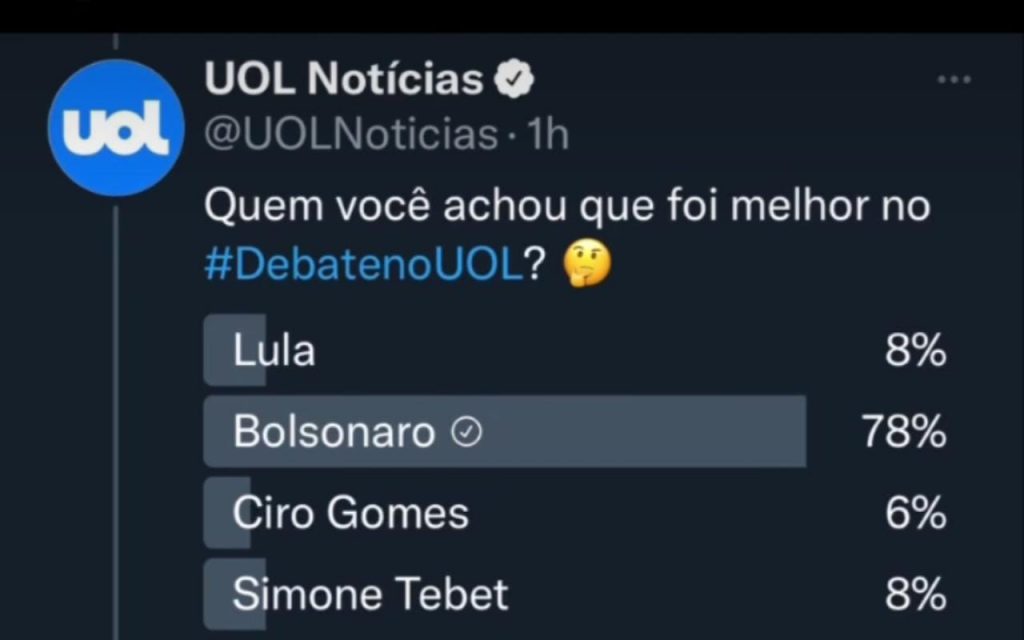The width and height of the screenshot is (1024, 640).
Task: Click Lula's 8% result figure
Action: [x=916, y=351]
